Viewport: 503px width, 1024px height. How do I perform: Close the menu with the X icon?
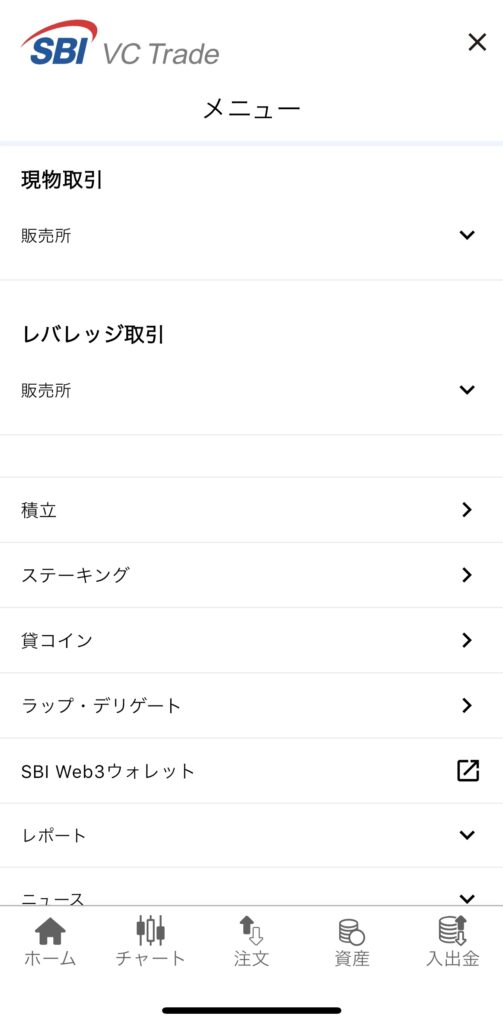[x=478, y=42]
